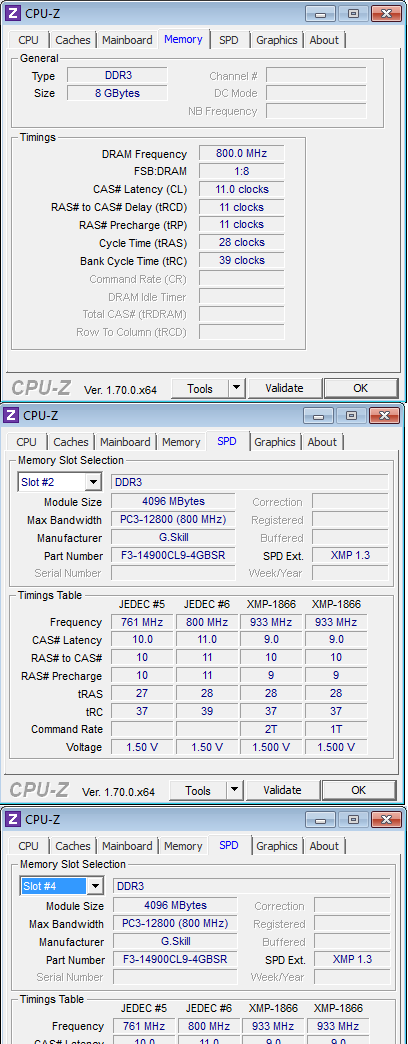Expand Tools dropdown arrow in top window
The height and width of the screenshot is (1044, 408).
237,388
